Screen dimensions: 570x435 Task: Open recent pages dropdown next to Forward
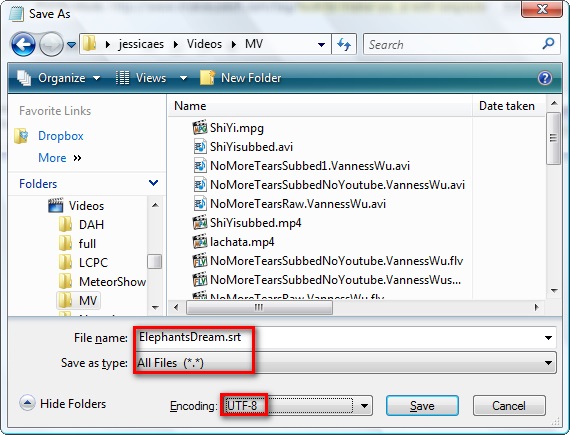click(72, 45)
